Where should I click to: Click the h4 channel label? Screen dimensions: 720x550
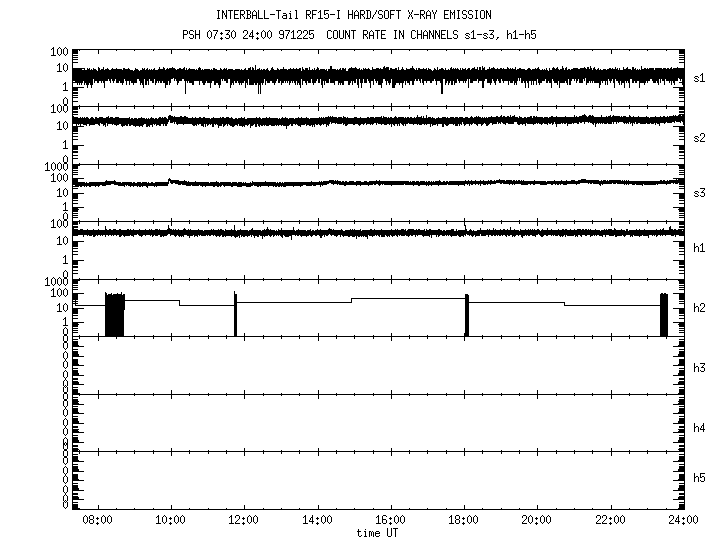tap(700, 428)
